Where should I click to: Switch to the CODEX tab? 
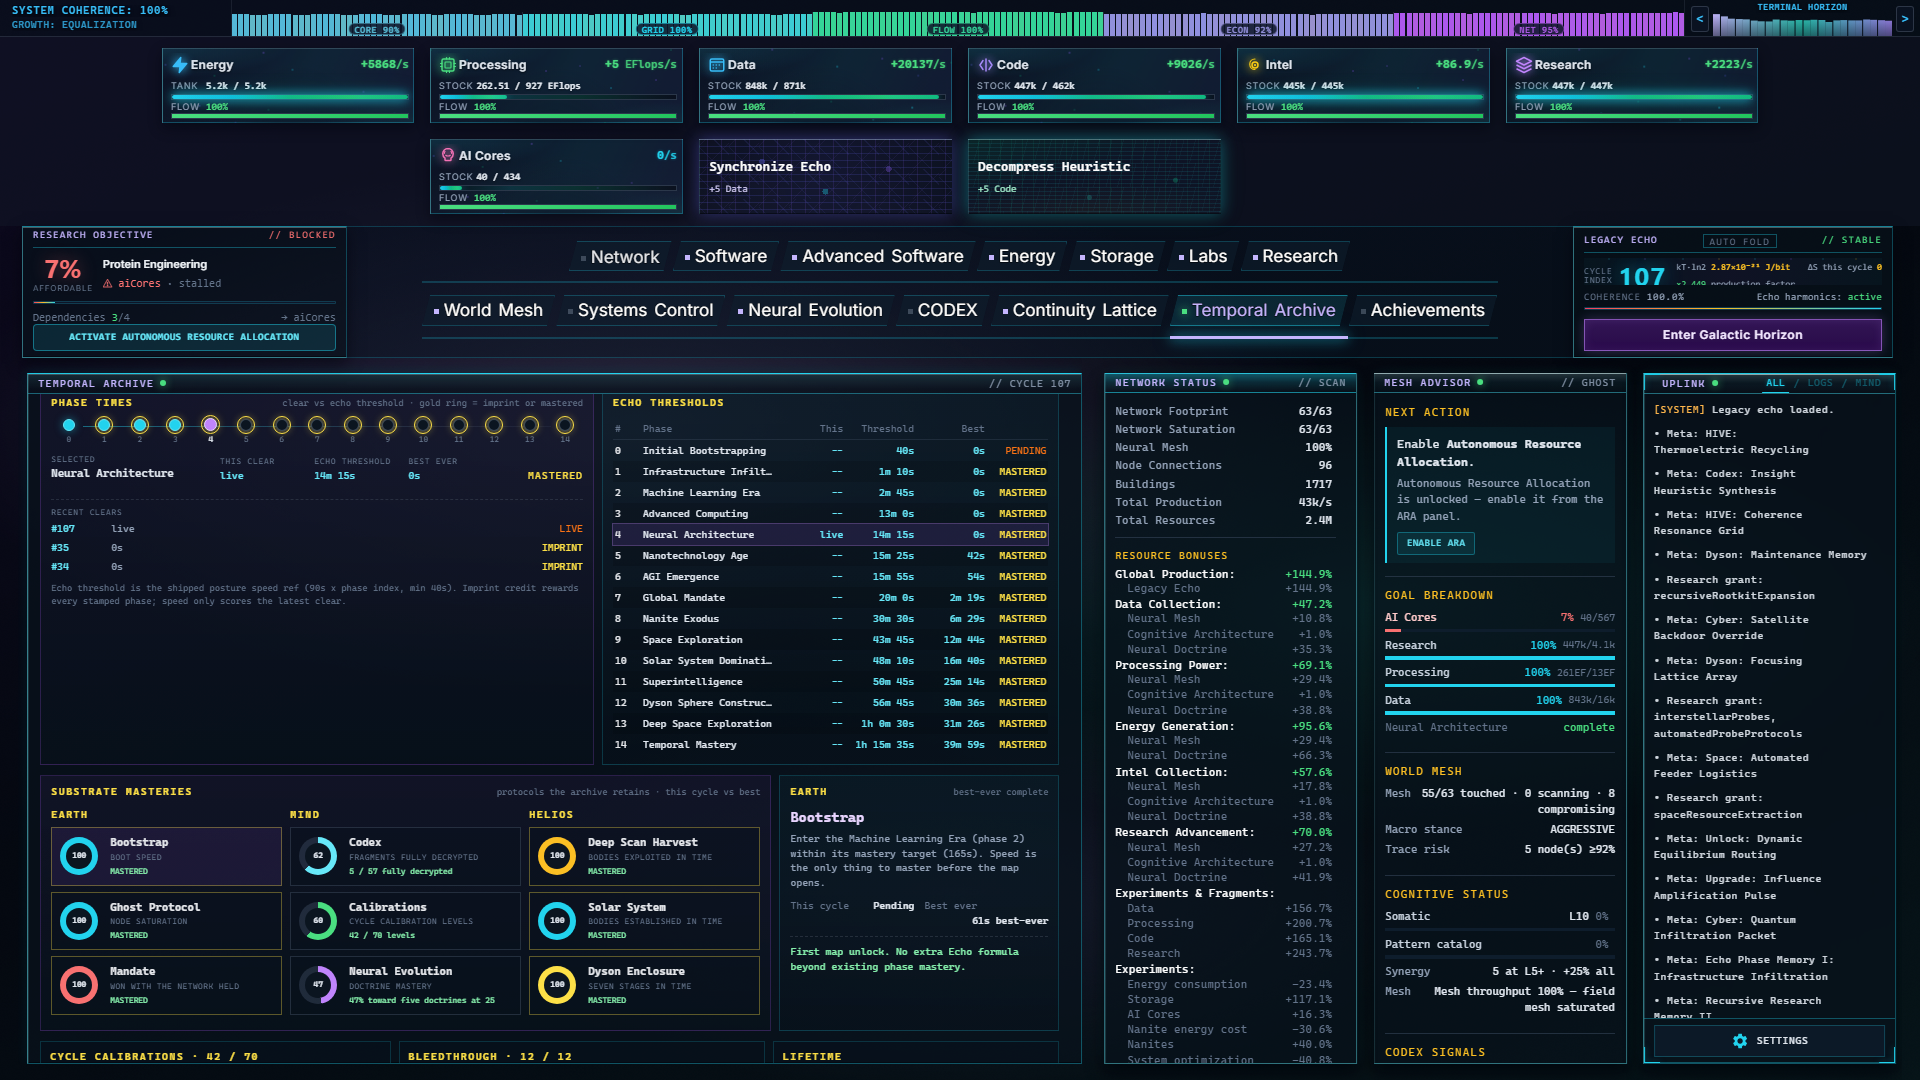[x=942, y=310]
